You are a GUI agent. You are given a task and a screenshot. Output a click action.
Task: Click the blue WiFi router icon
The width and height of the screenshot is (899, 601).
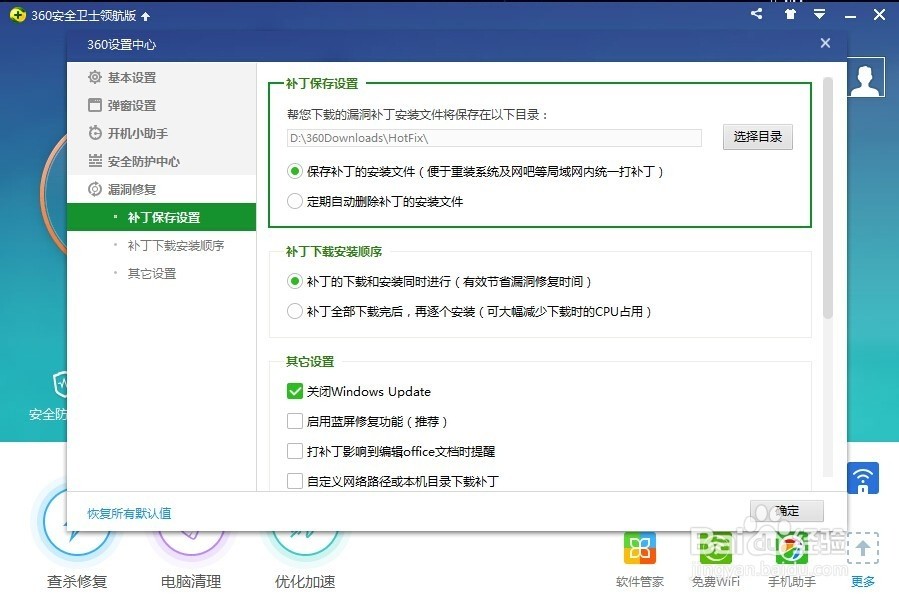coord(863,478)
